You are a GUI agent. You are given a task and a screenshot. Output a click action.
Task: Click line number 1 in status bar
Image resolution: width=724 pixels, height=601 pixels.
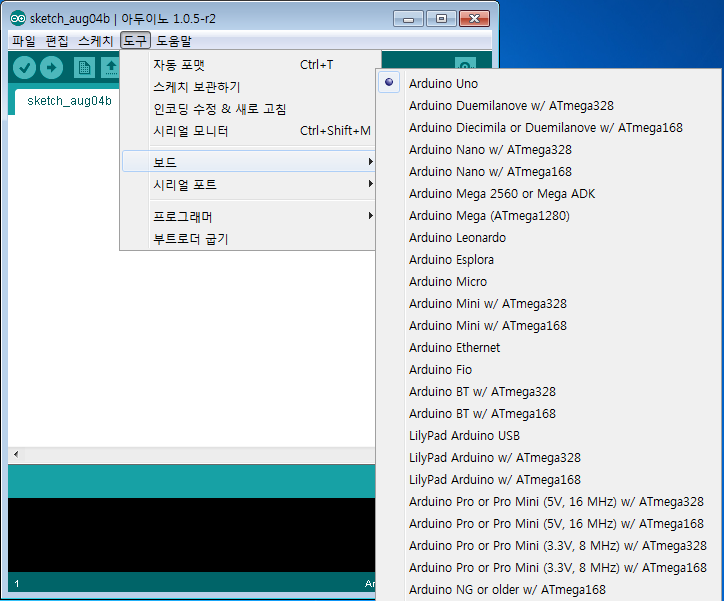pyautogui.click(x=17, y=584)
